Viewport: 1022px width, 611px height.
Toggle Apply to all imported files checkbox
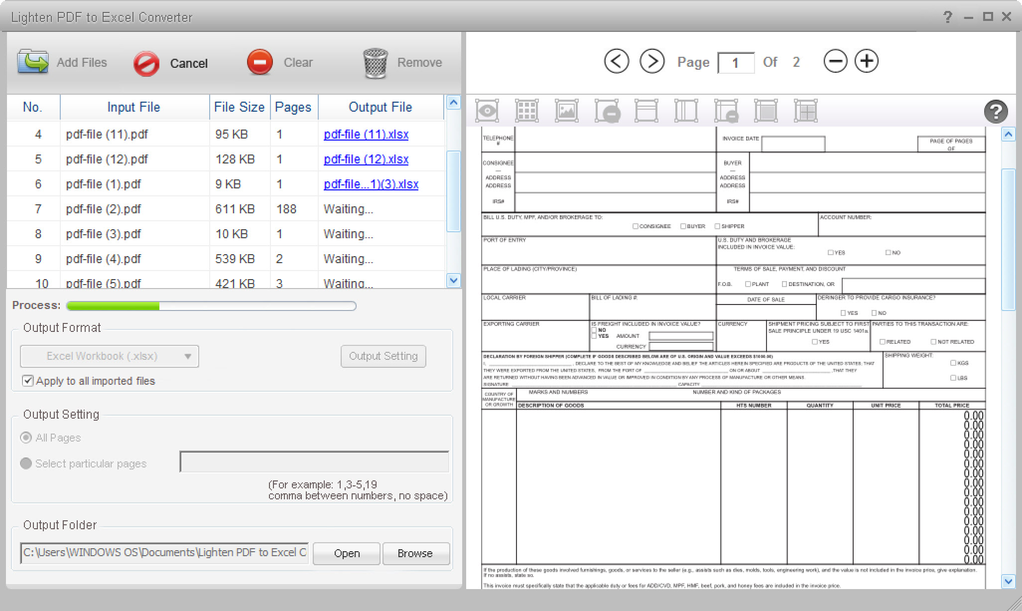(28, 381)
